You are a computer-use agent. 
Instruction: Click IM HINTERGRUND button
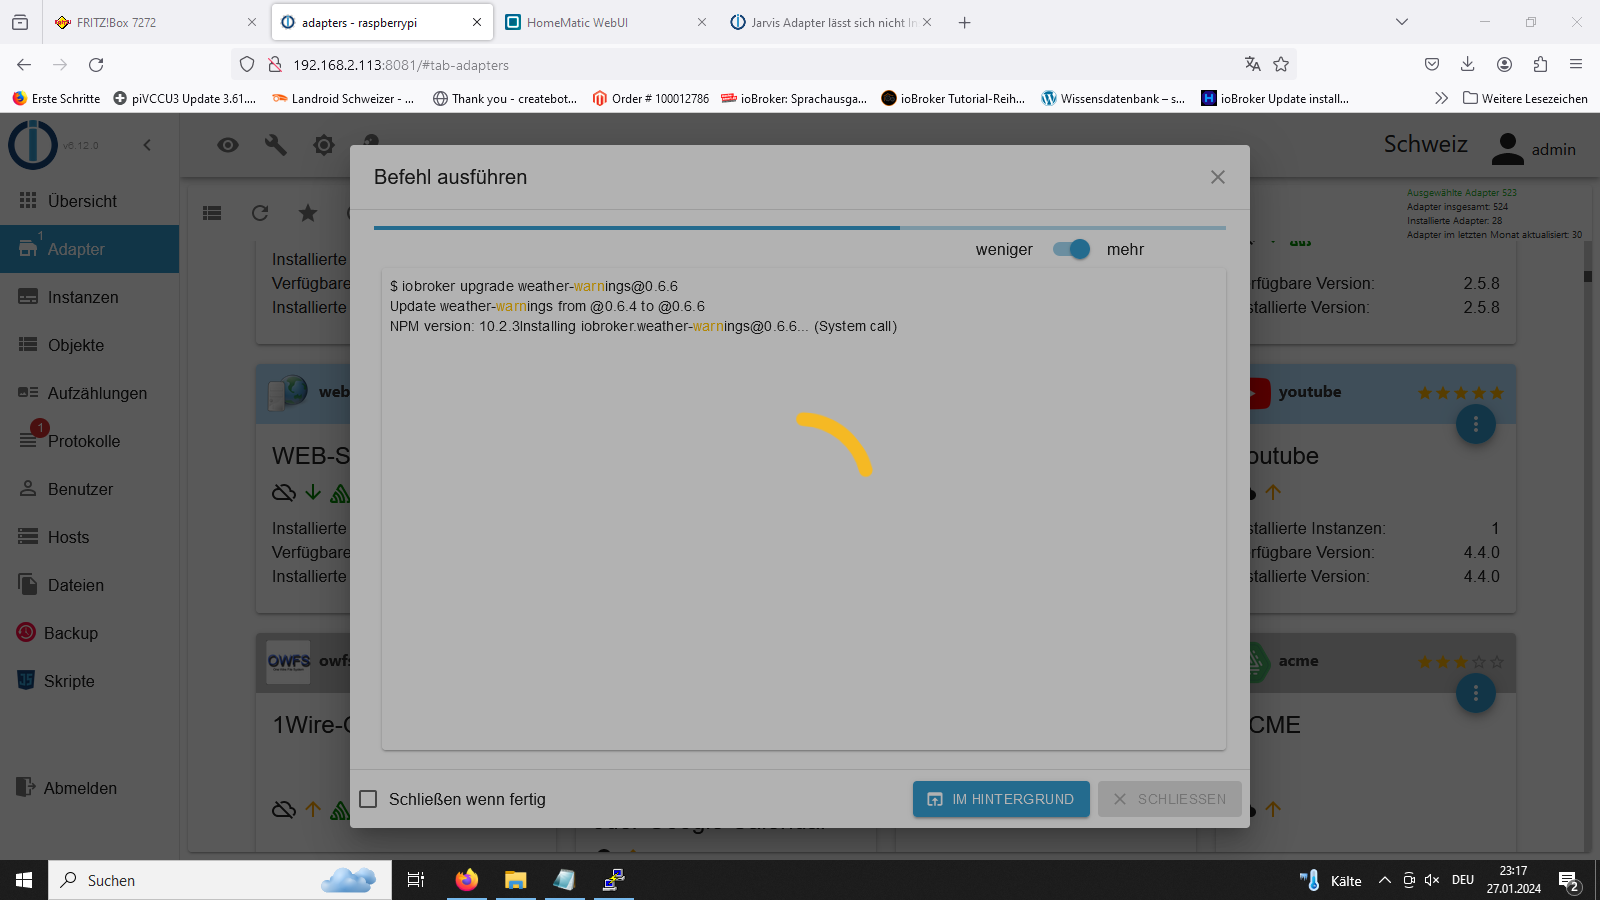[1001, 799]
